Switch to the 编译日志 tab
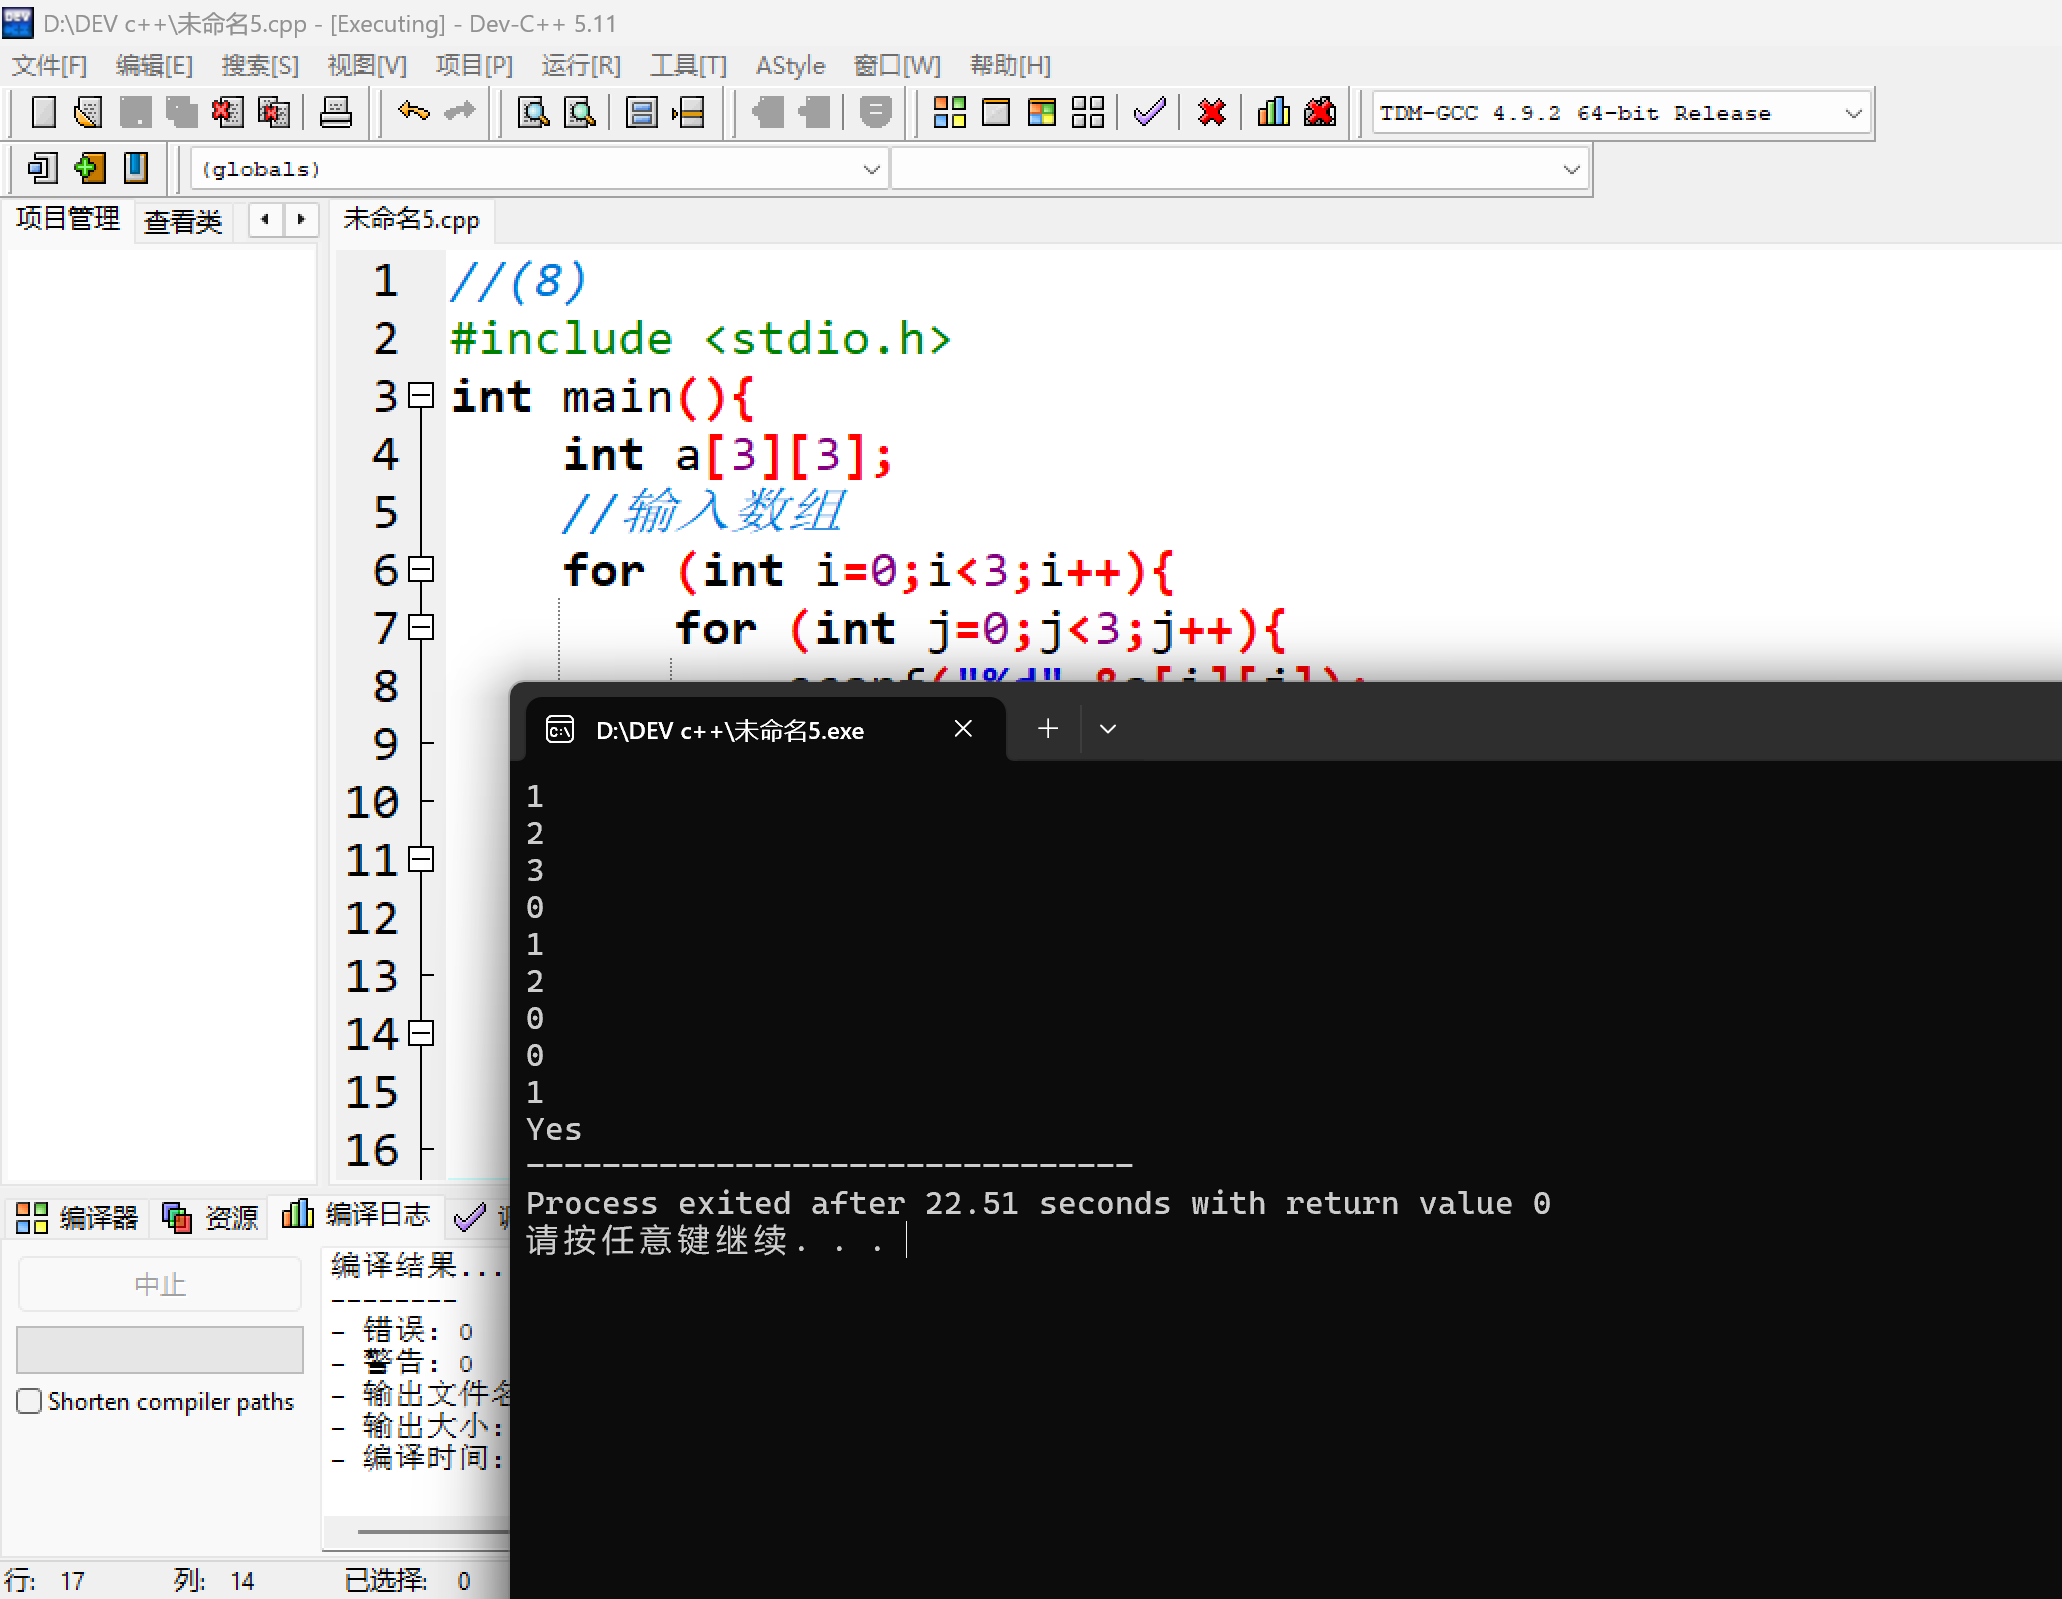Screen dimensions: 2062x1599 pos(357,1215)
